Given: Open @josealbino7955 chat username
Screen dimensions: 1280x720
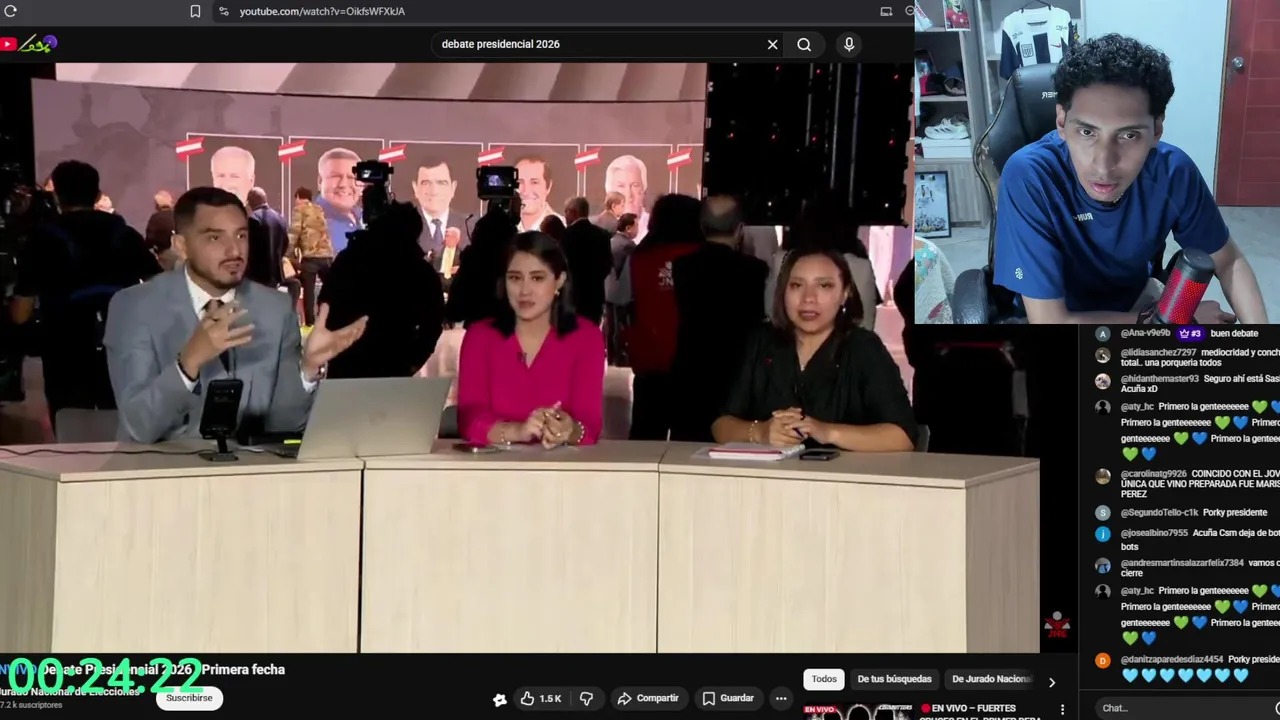Looking at the screenshot, I should pyautogui.click(x=1154, y=533).
